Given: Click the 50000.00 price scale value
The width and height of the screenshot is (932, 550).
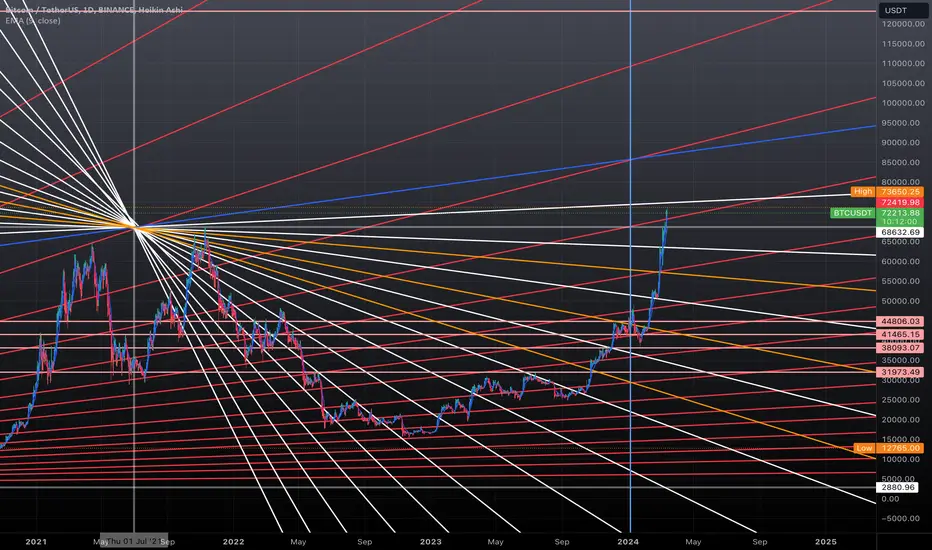Looking at the screenshot, I should 902,301.
